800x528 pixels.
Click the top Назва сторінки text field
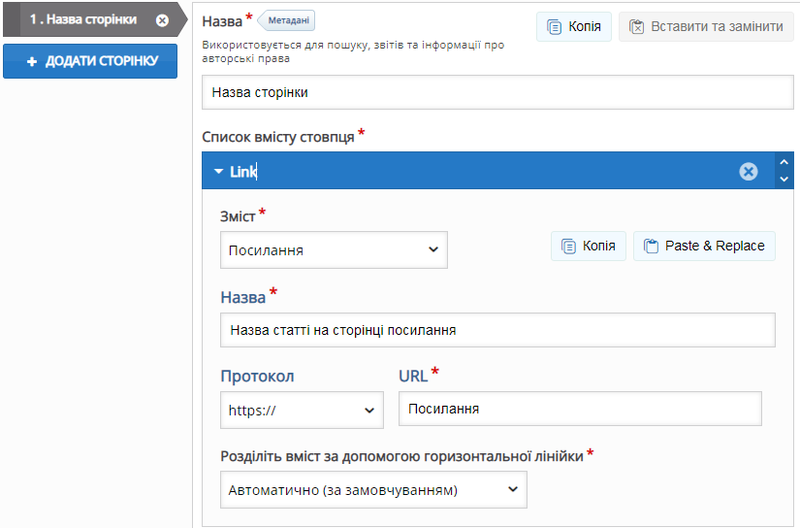497,93
